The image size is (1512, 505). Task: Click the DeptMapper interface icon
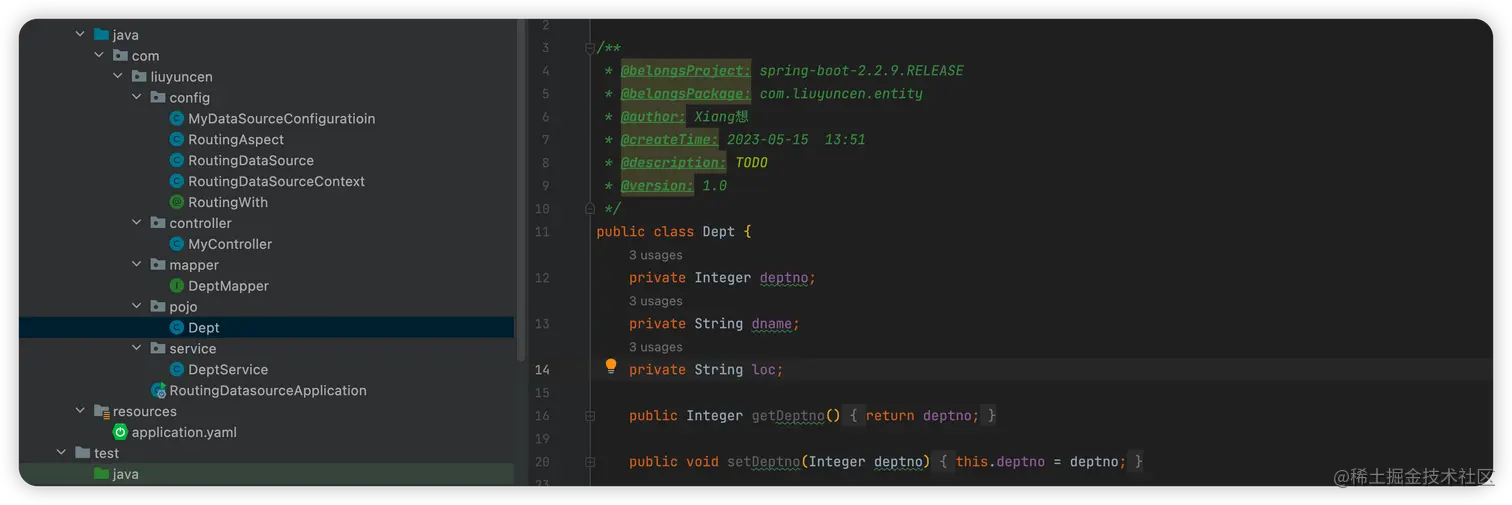point(177,286)
